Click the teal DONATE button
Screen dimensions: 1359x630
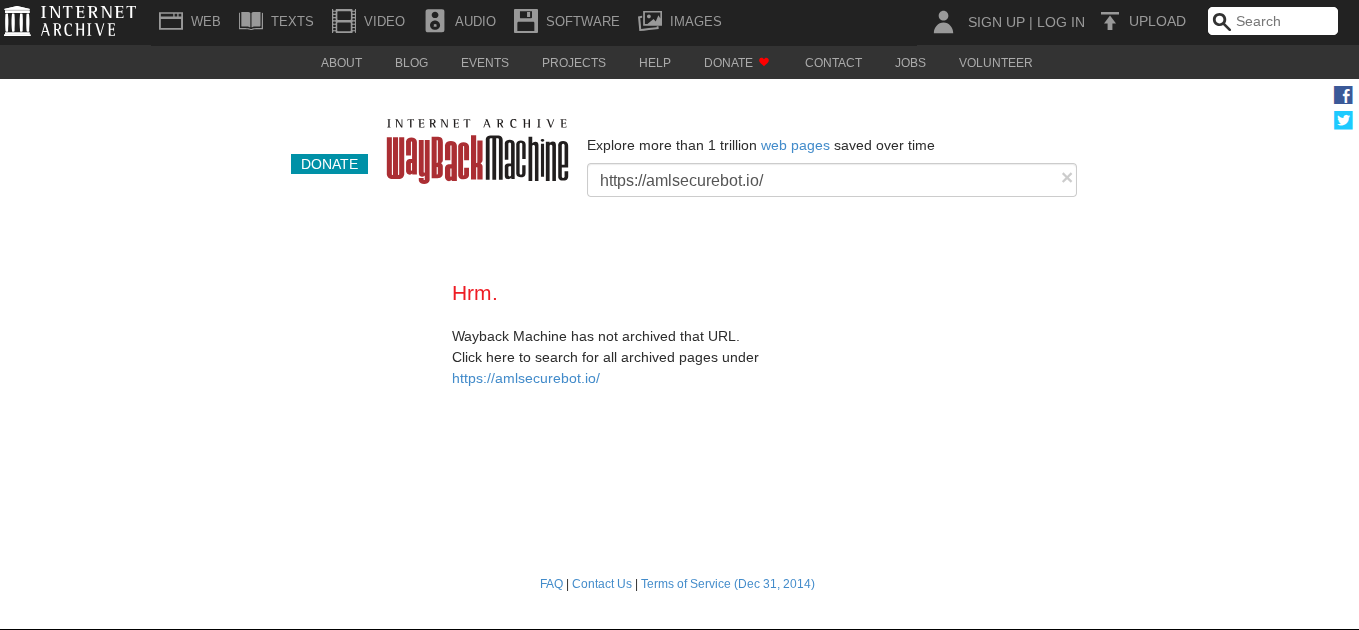(329, 164)
